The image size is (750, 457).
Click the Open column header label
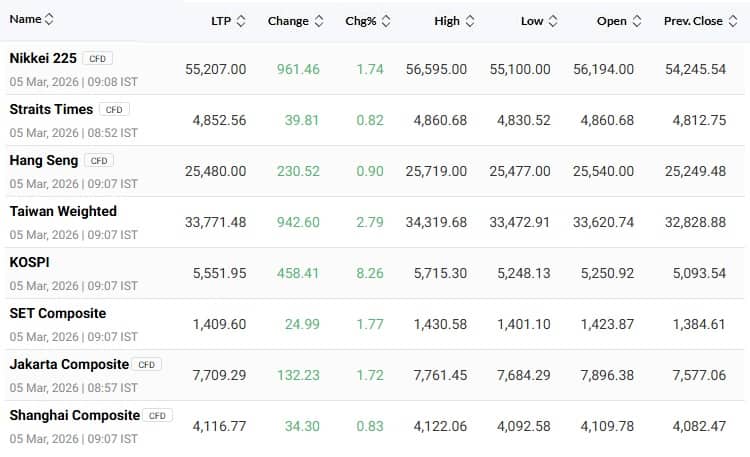coord(612,21)
